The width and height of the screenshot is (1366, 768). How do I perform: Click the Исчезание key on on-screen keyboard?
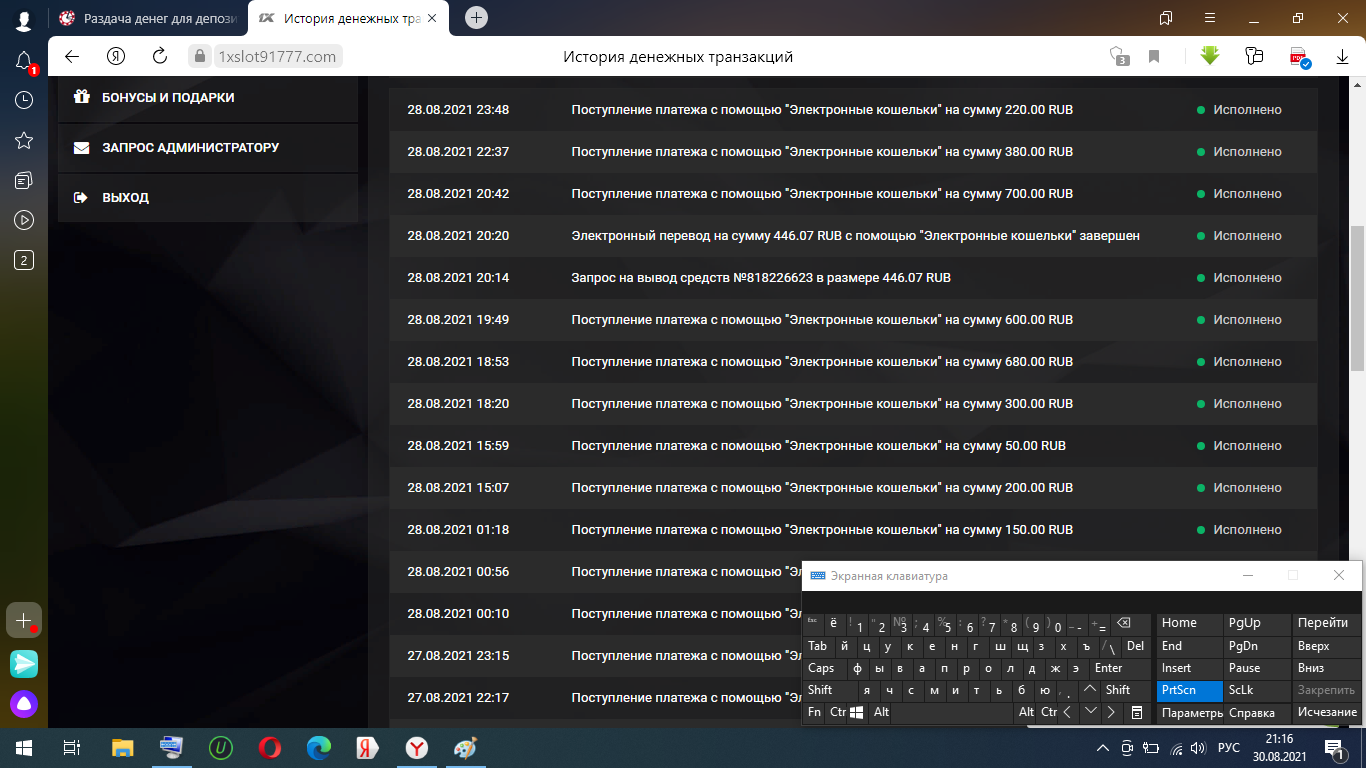tap(1327, 713)
